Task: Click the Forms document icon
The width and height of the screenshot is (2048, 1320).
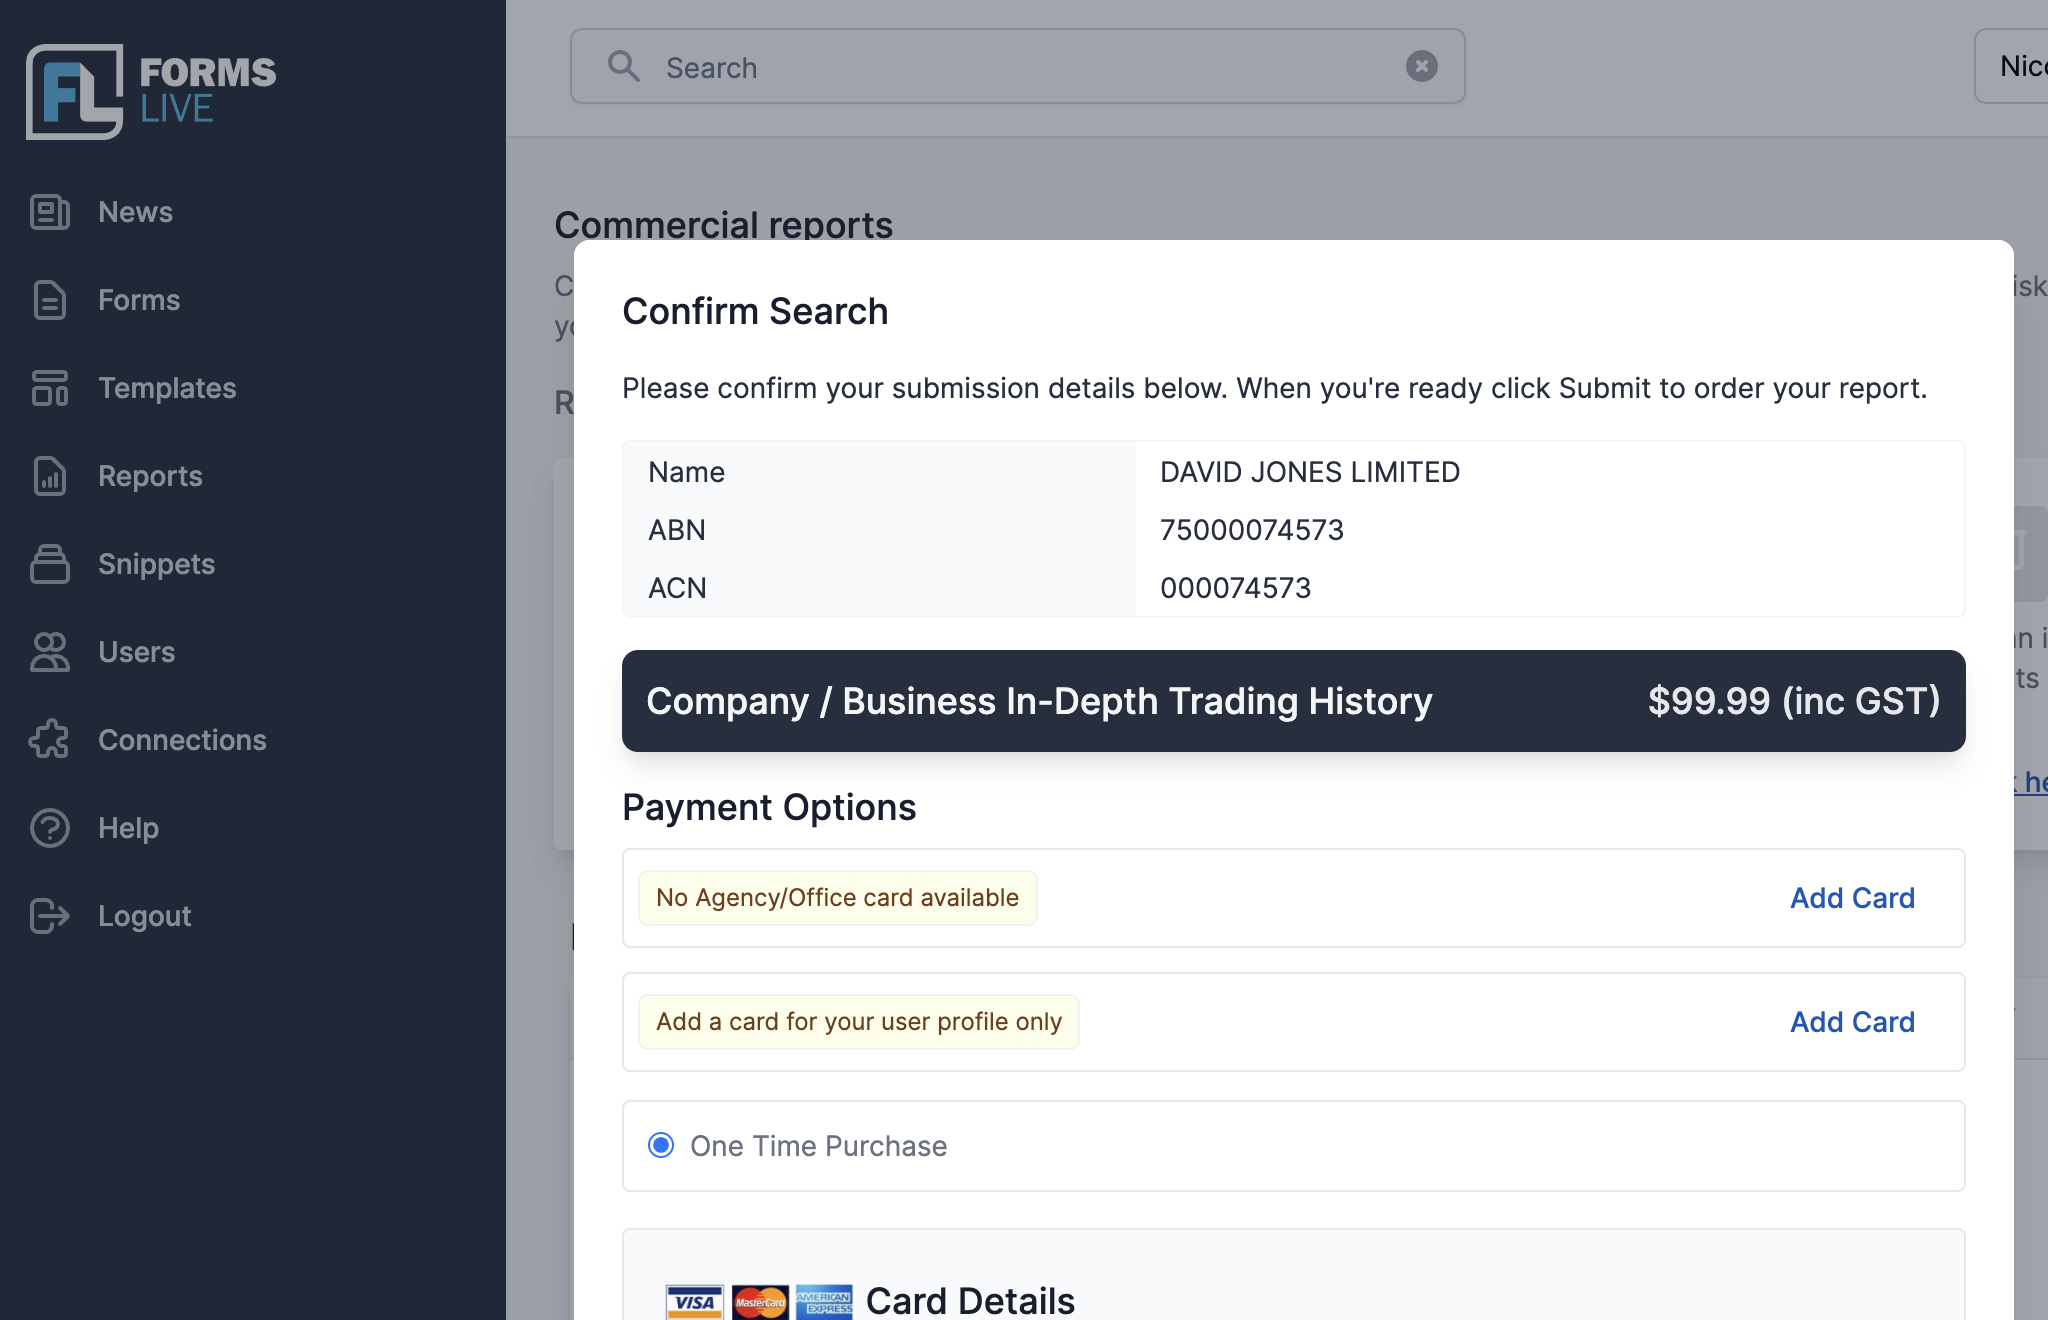Action: tap(49, 300)
